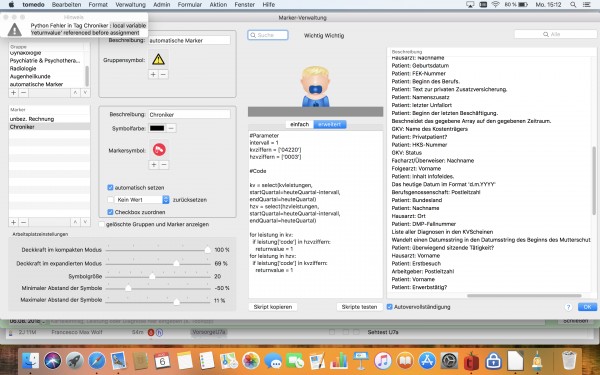Viewport: 600px width, 375px height.
Task: Open the Aktion menu
Action: 218,5
